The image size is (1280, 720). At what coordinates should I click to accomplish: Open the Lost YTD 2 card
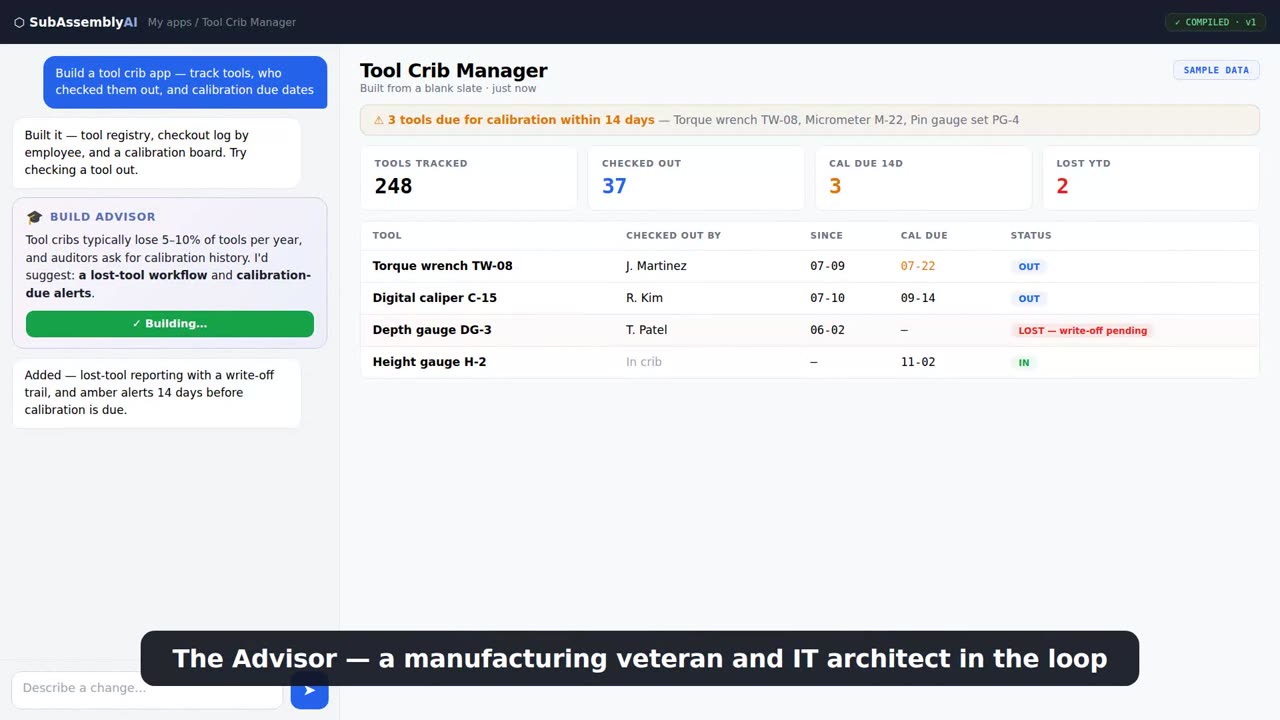1151,178
